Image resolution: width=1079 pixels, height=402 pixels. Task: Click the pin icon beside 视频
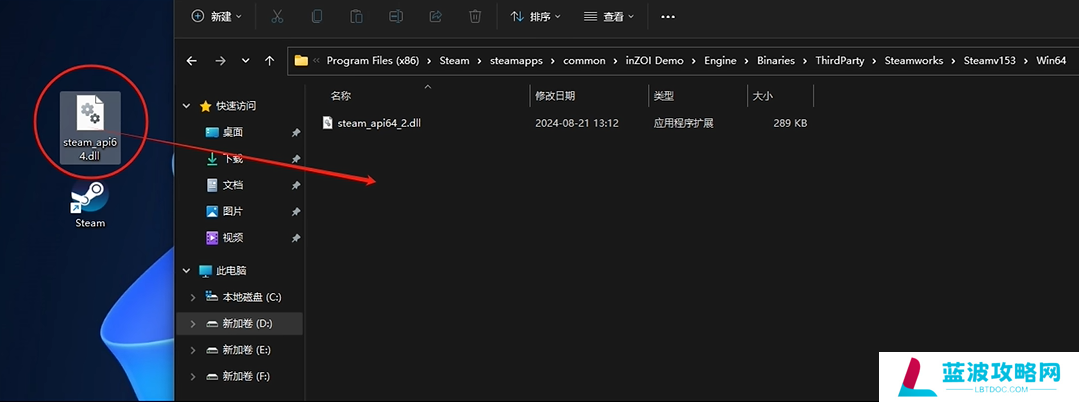click(296, 238)
